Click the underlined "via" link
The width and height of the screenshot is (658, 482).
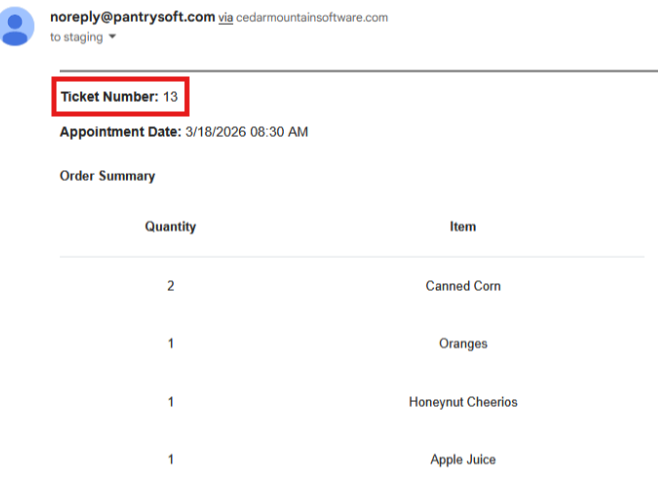pos(225,18)
